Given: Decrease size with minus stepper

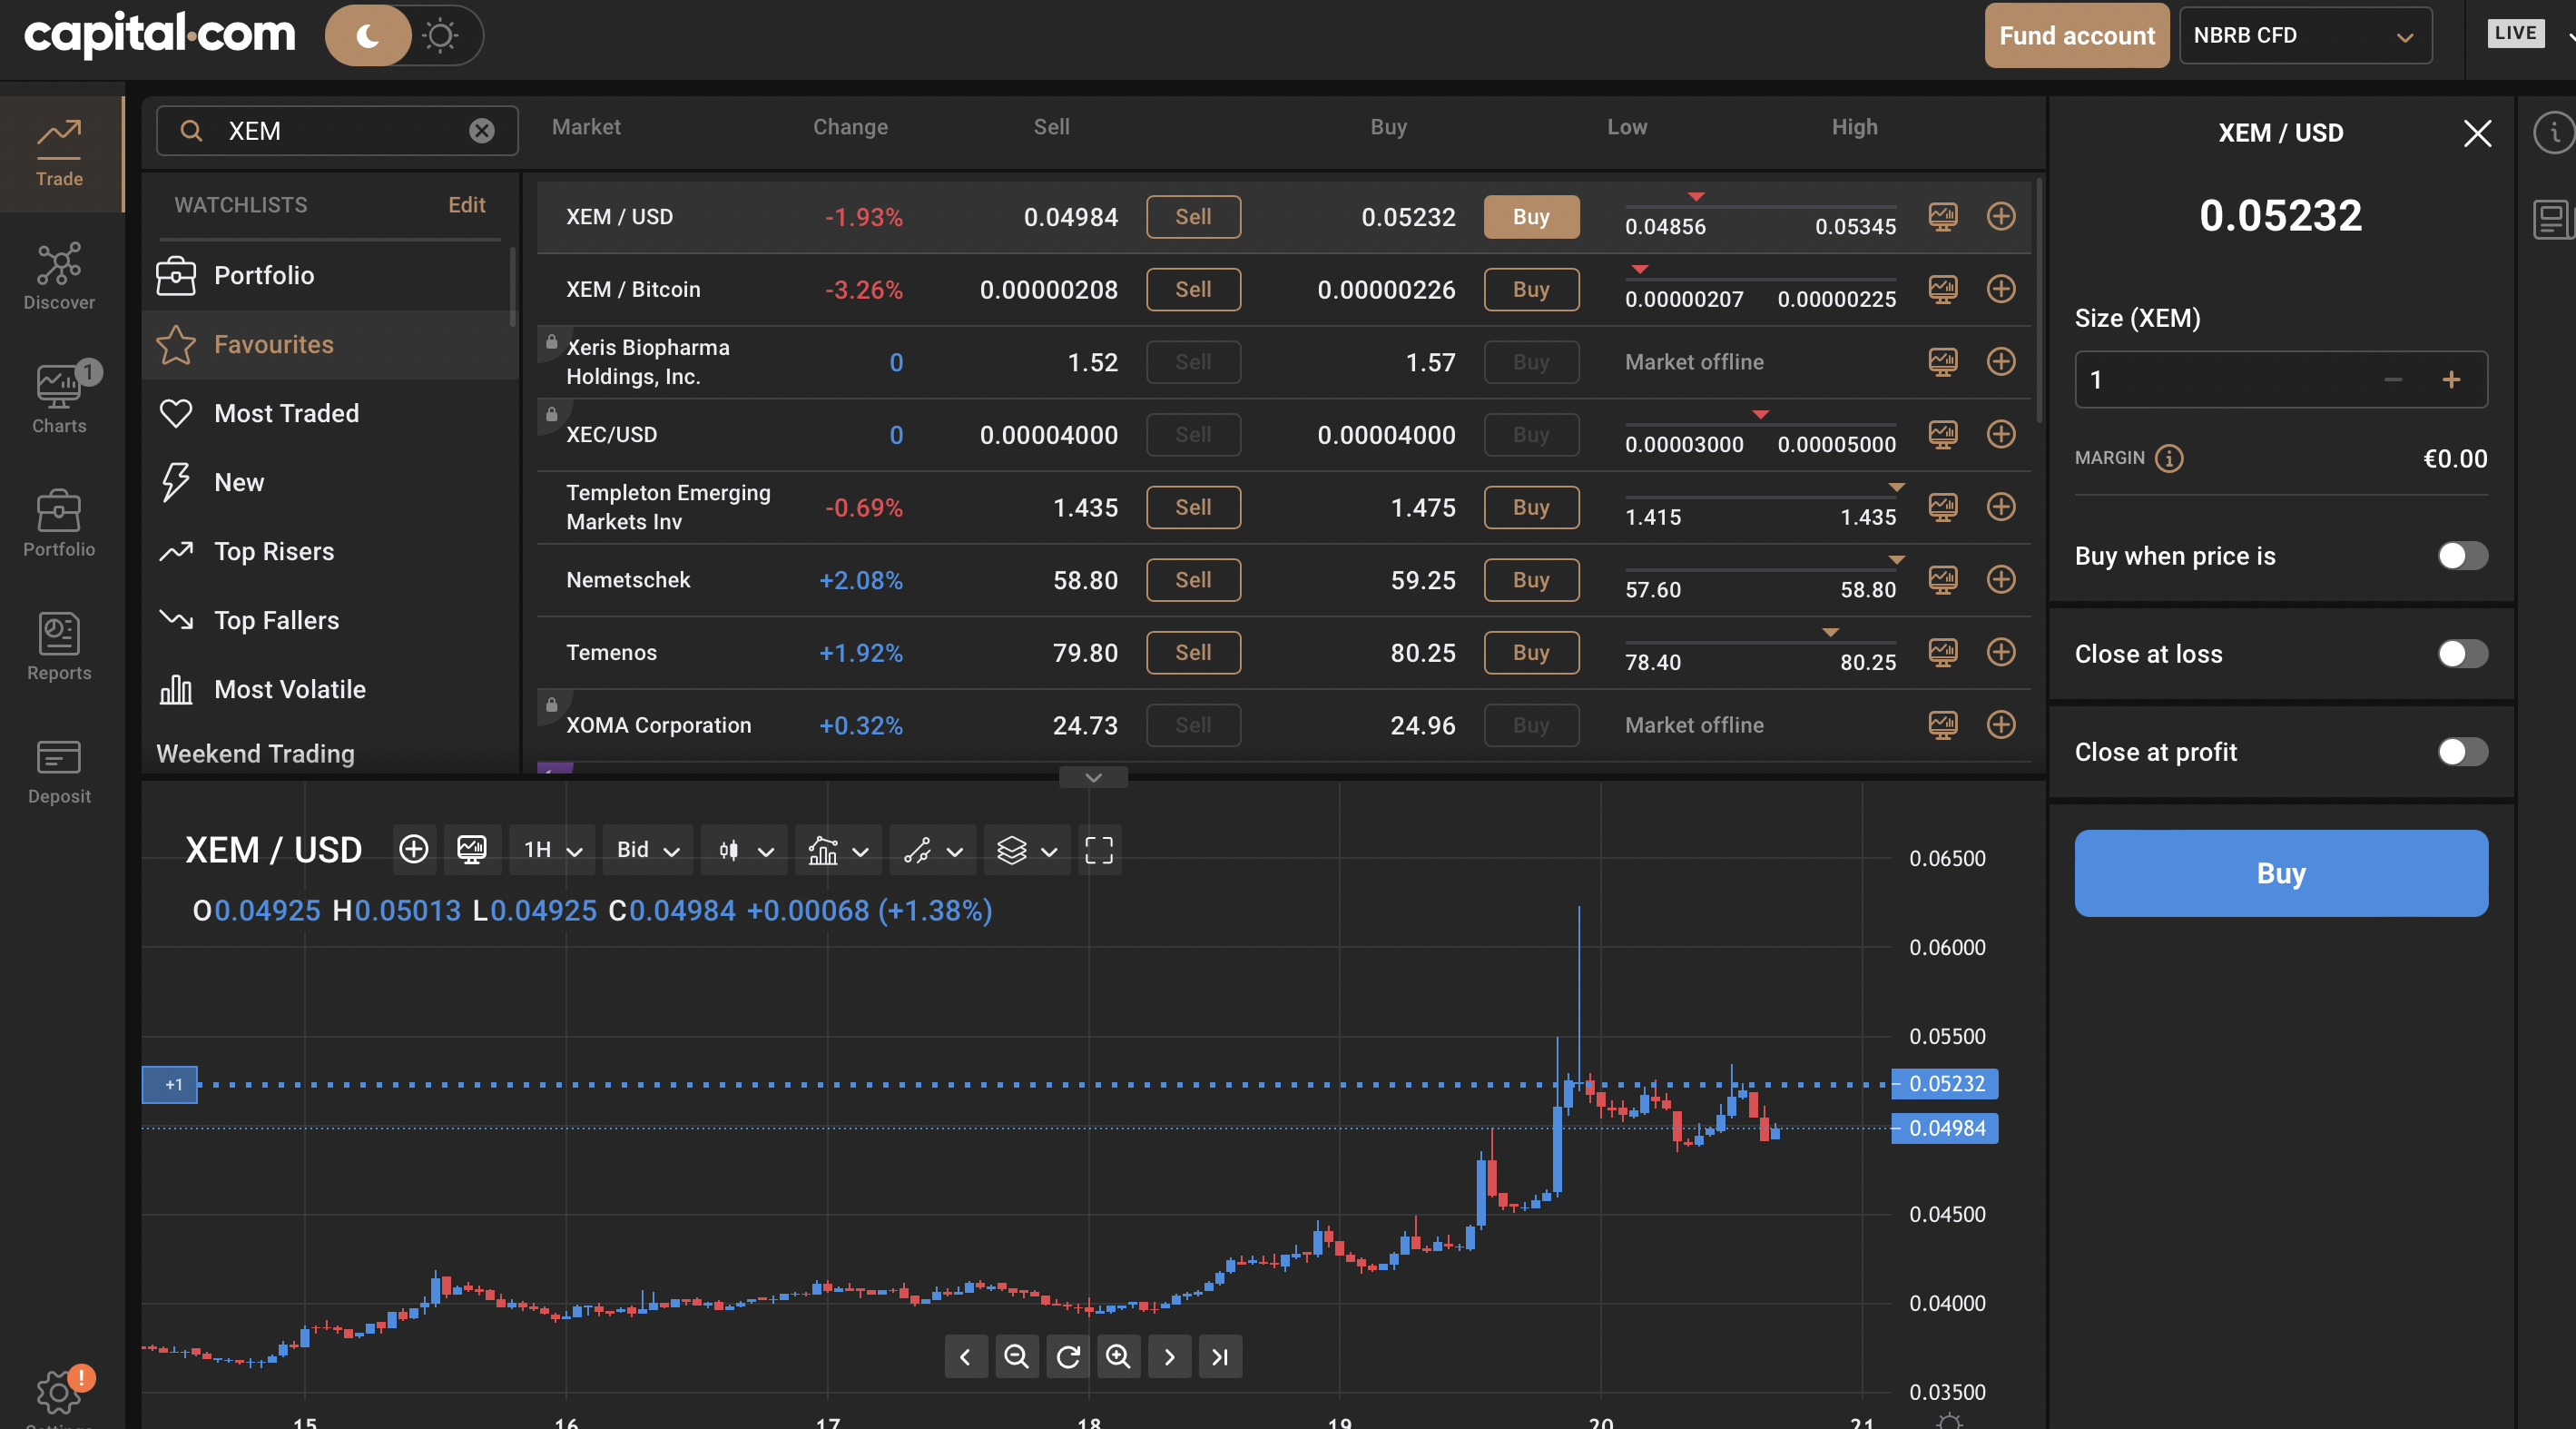Looking at the screenshot, I should 2392,380.
